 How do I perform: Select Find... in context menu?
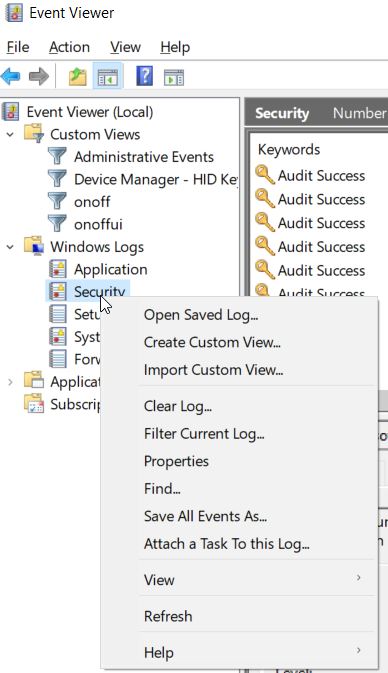click(162, 489)
